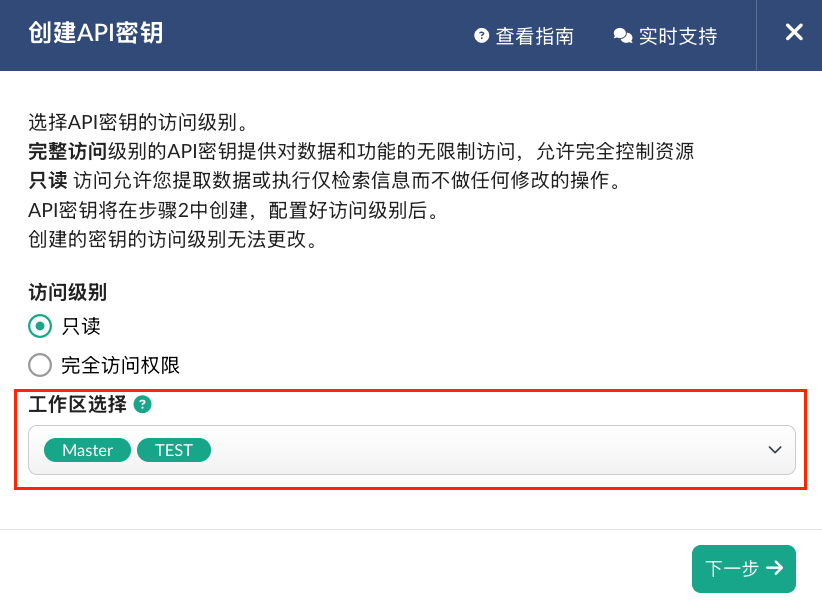Click the 完全访问权限 option label text
Viewport: 822px width, 602px height.
pyautogui.click(x=121, y=366)
